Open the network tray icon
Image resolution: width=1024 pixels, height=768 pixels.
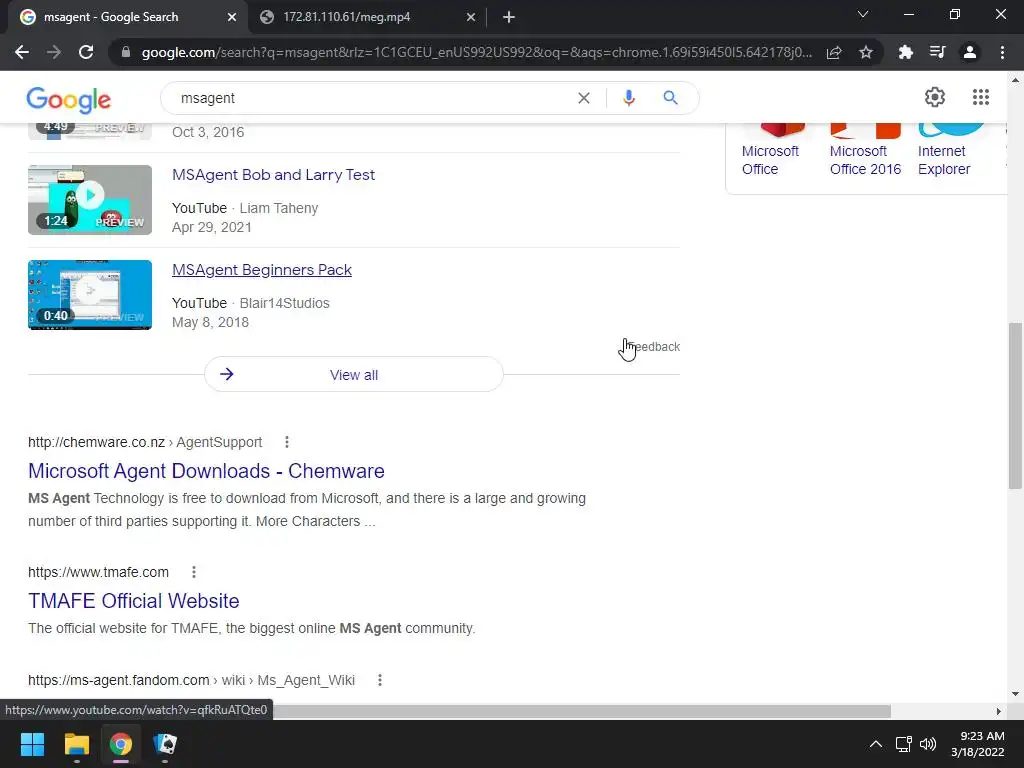click(904, 744)
